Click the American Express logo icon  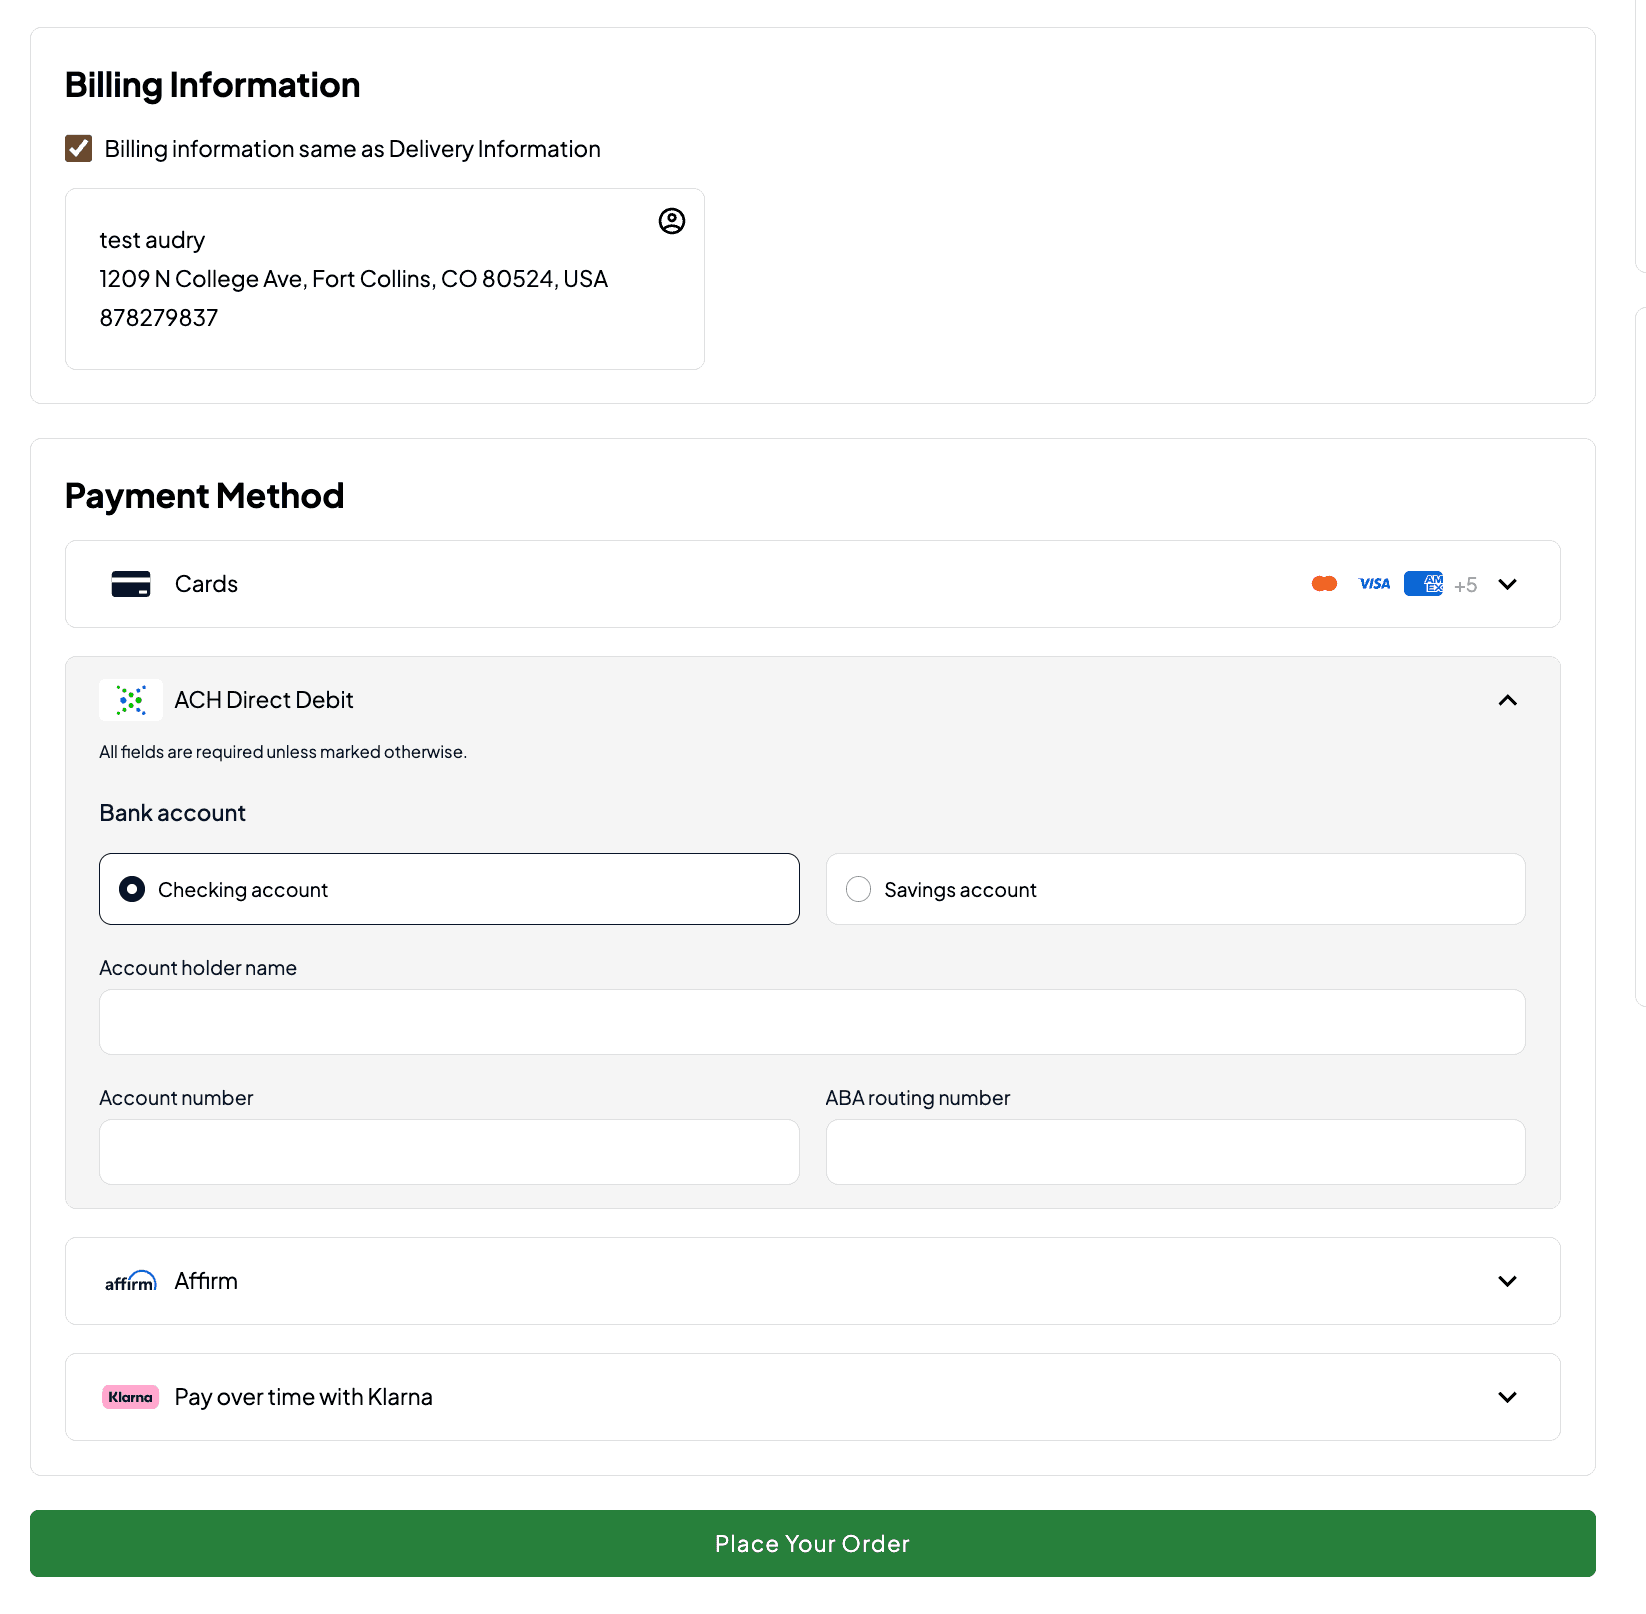[x=1423, y=584]
